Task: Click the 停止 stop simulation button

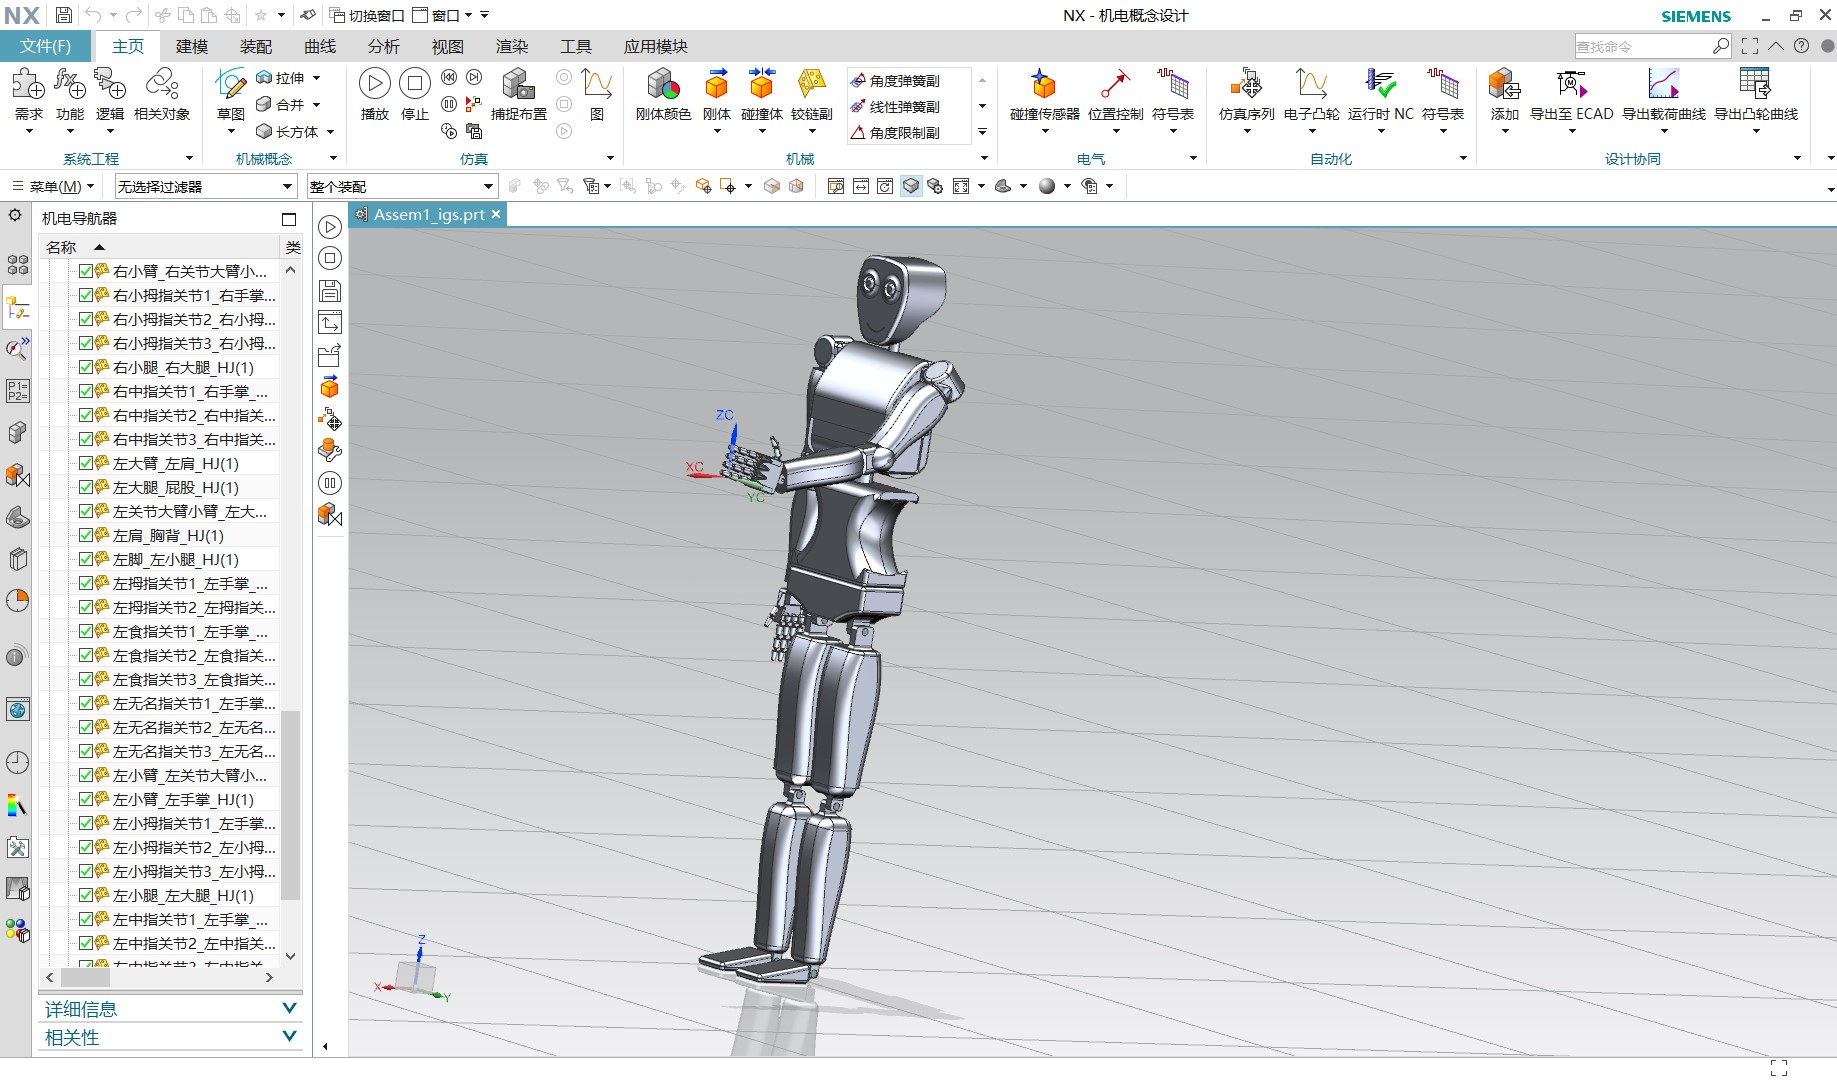Action: pyautogui.click(x=415, y=84)
